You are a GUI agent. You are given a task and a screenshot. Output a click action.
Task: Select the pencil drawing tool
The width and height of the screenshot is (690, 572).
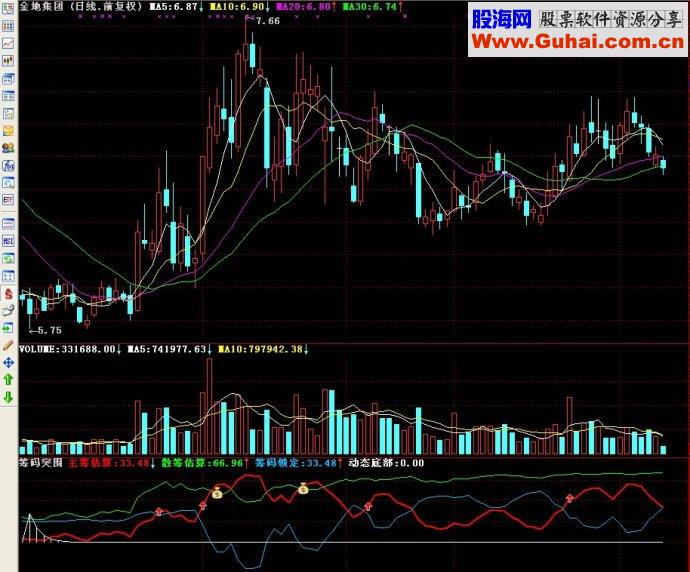[8, 345]
